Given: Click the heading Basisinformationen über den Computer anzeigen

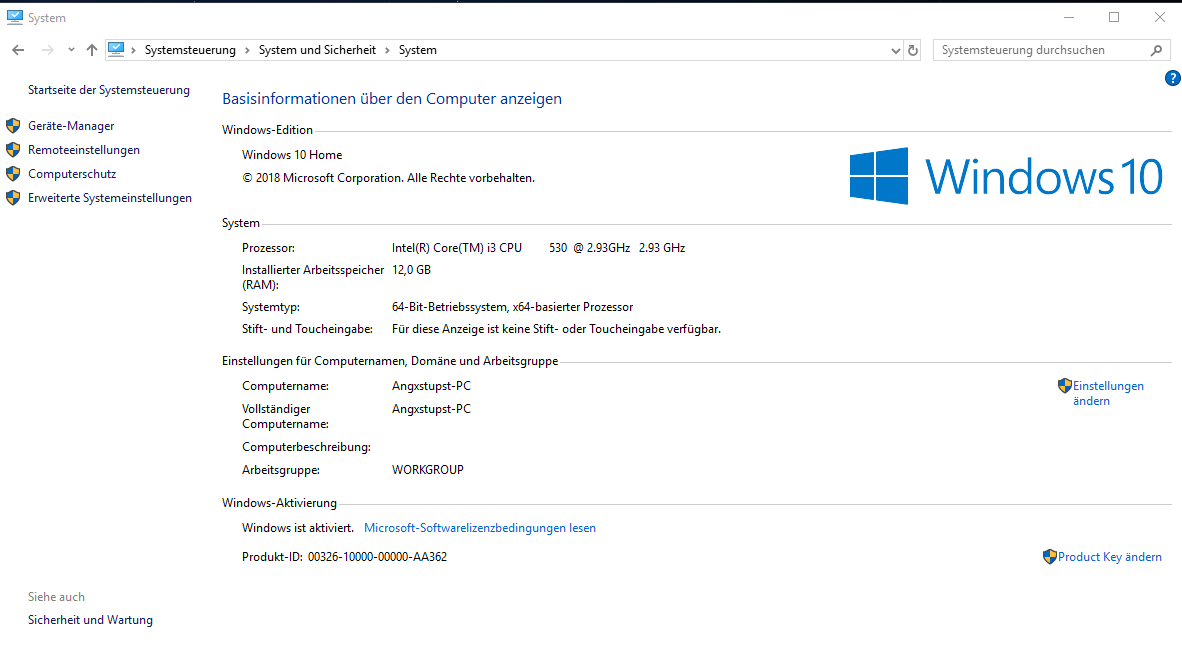Looking at the screenshot, I should [x=392, y=99].
